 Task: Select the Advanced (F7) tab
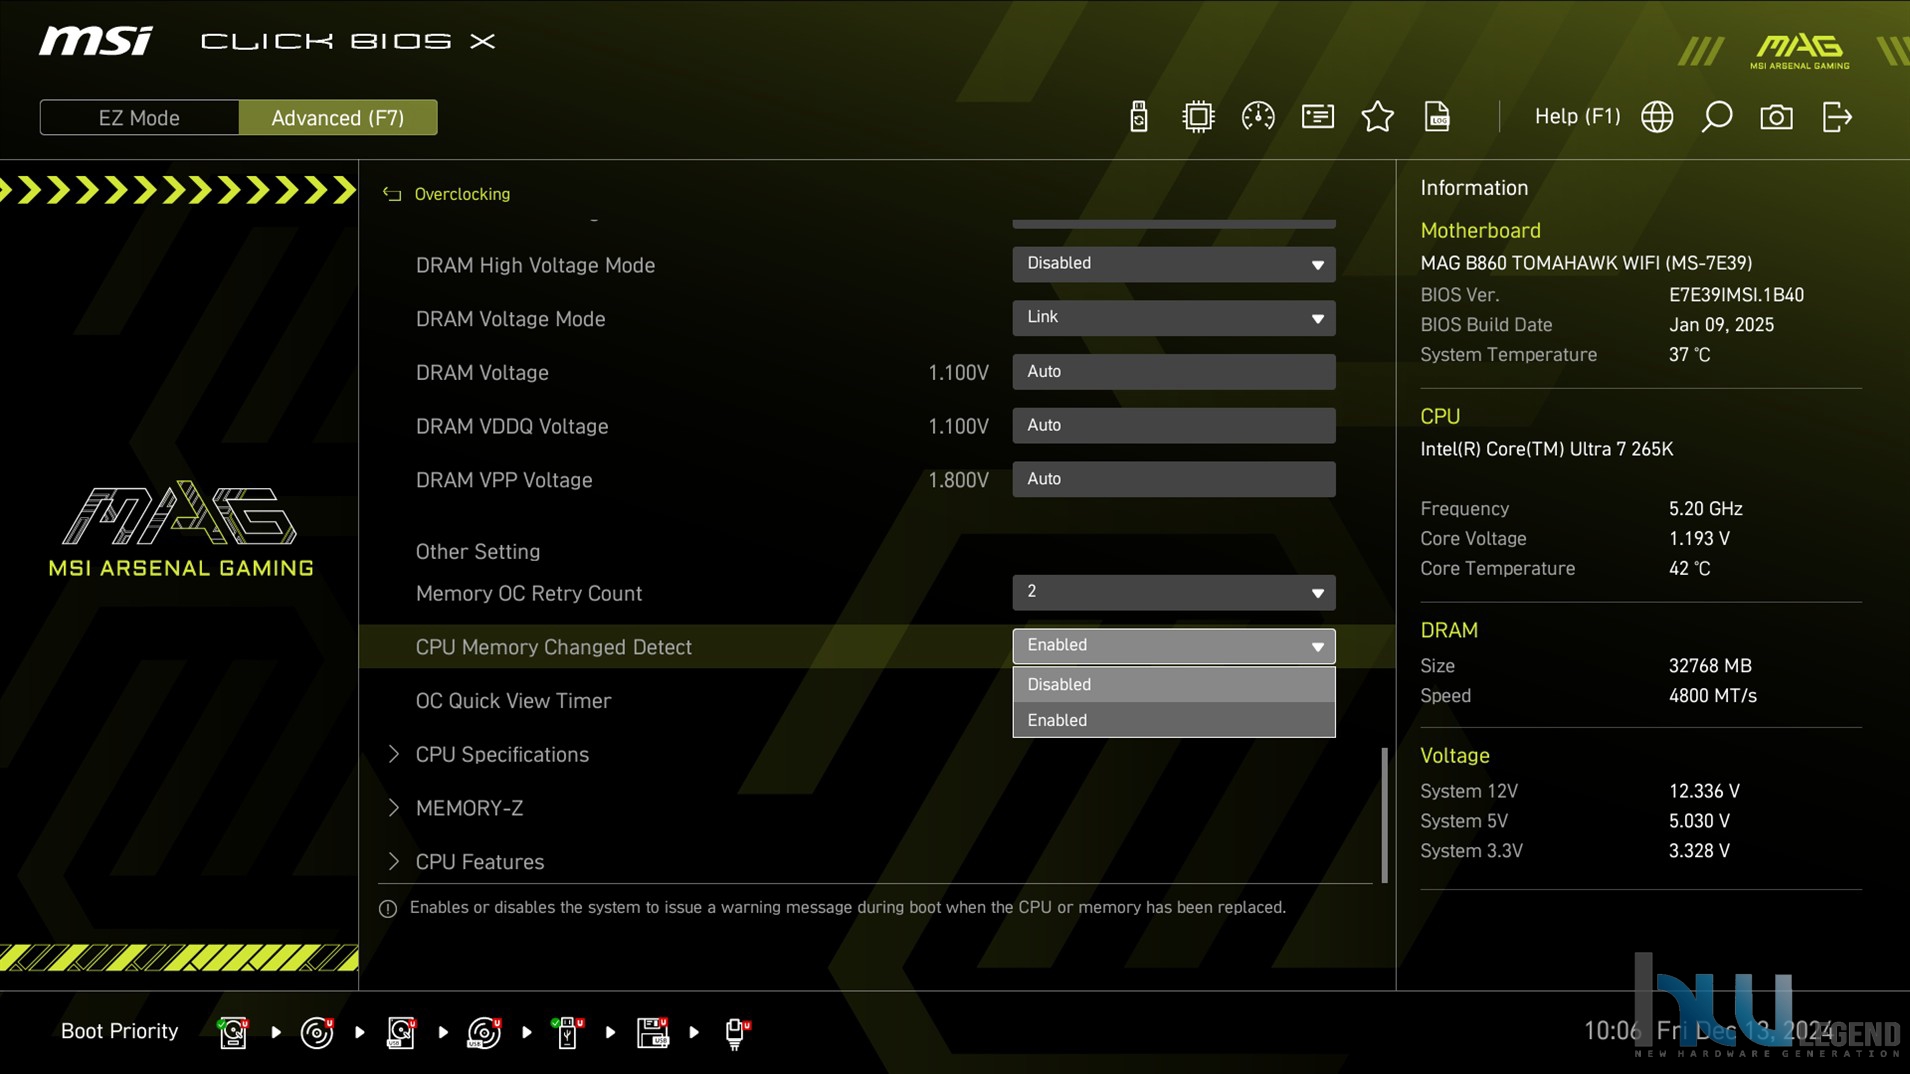[338, 117]
